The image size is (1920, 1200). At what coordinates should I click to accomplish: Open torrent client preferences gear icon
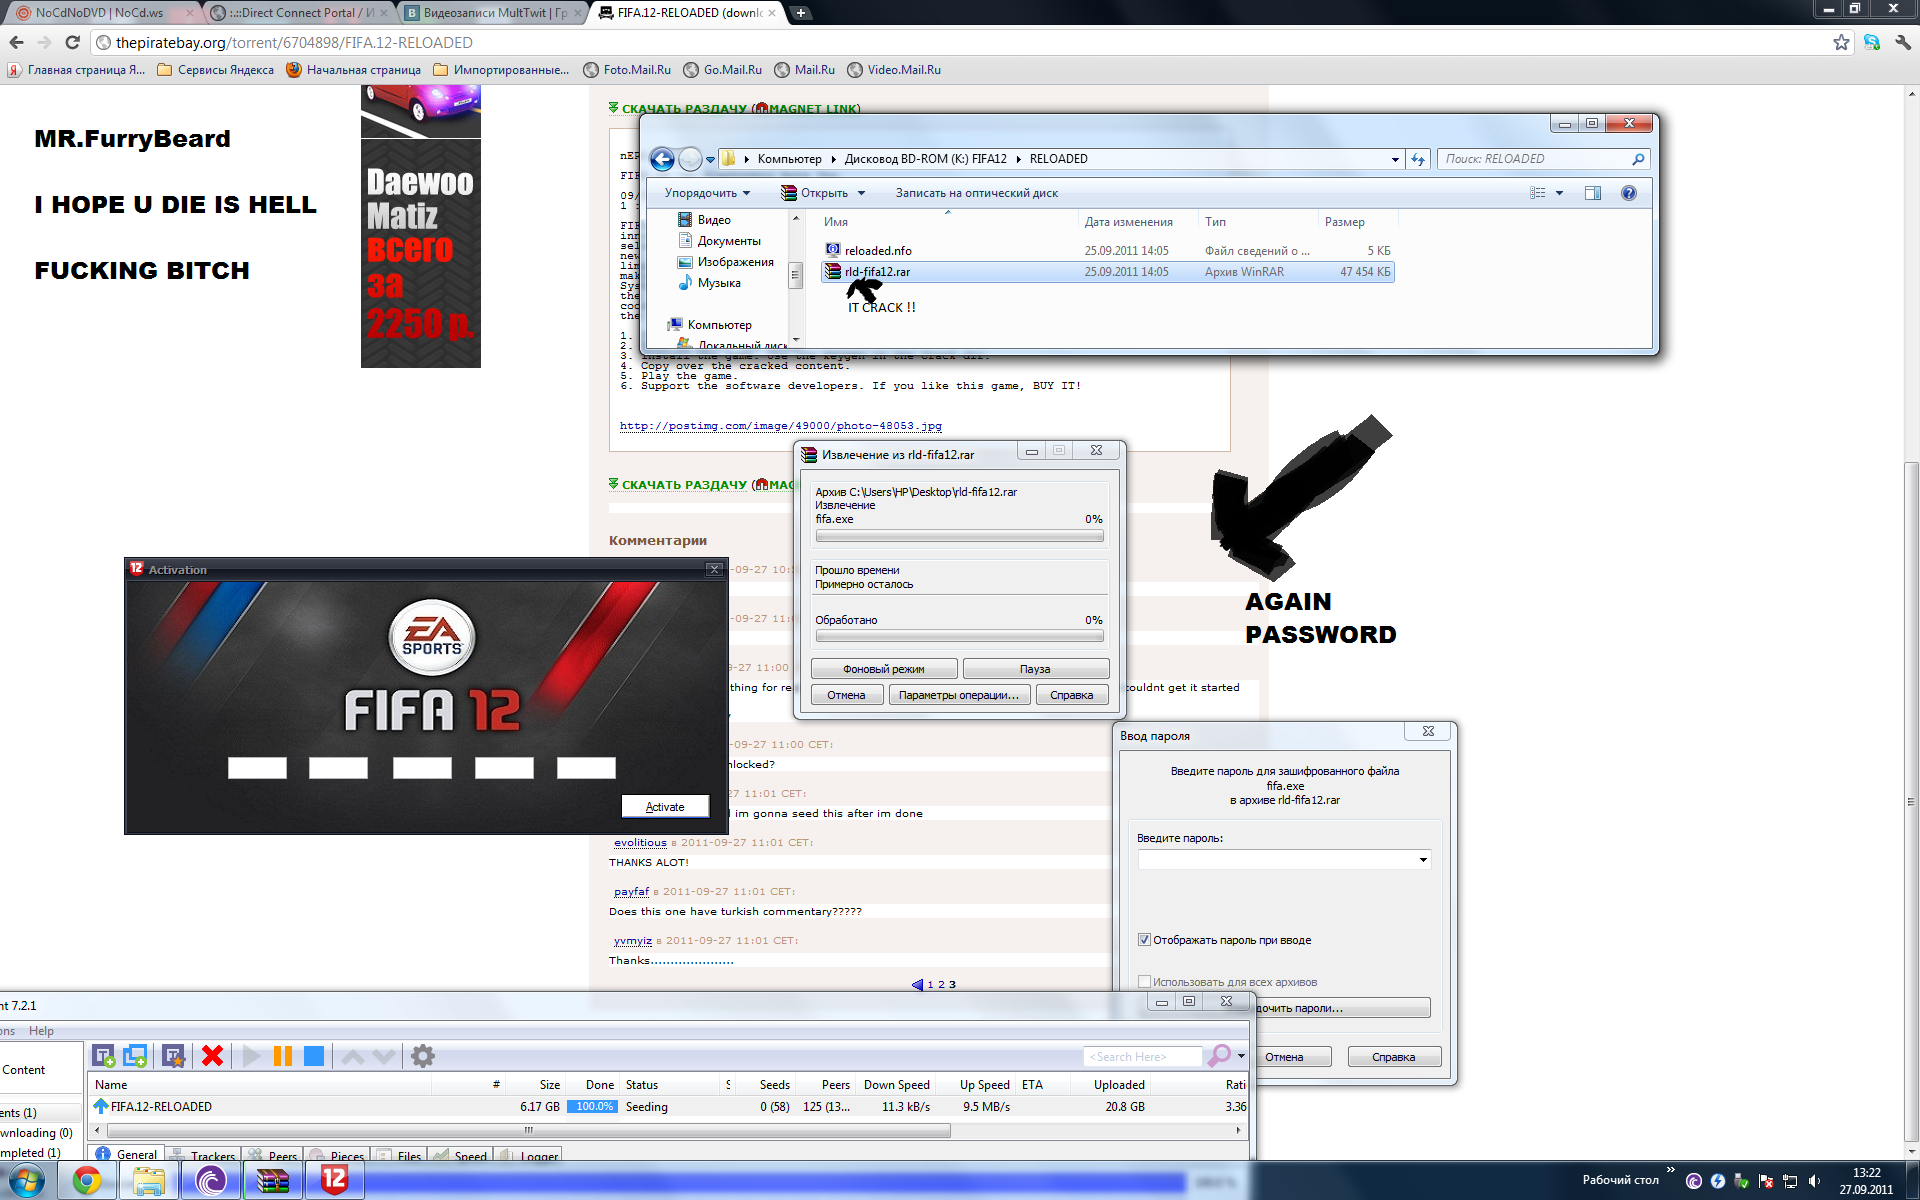(x=423, y=1056)
